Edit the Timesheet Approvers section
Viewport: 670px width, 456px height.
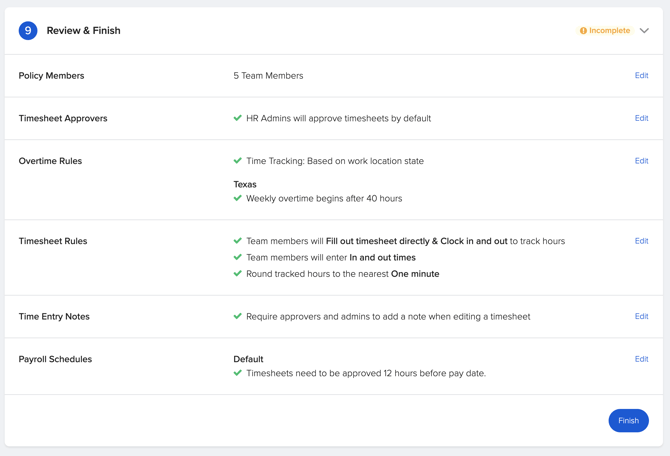(x=641, y=118)
